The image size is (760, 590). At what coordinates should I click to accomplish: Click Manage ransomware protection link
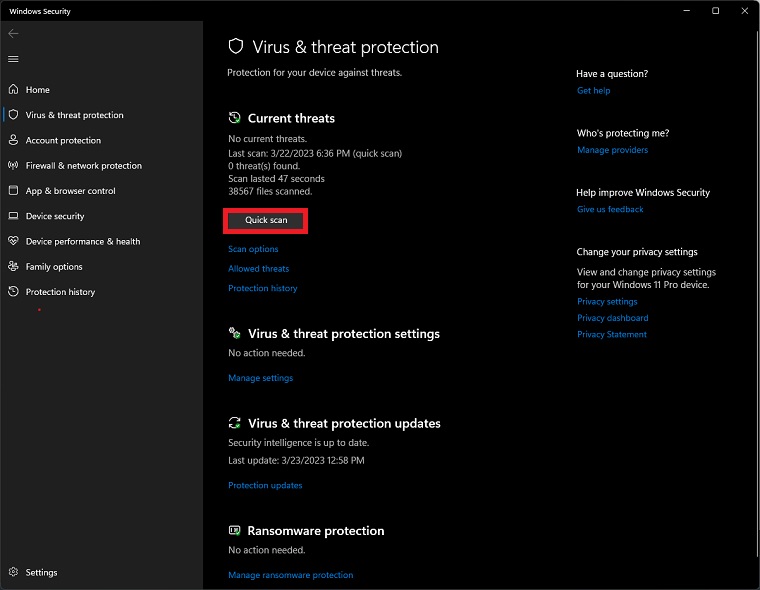point(290,575)
